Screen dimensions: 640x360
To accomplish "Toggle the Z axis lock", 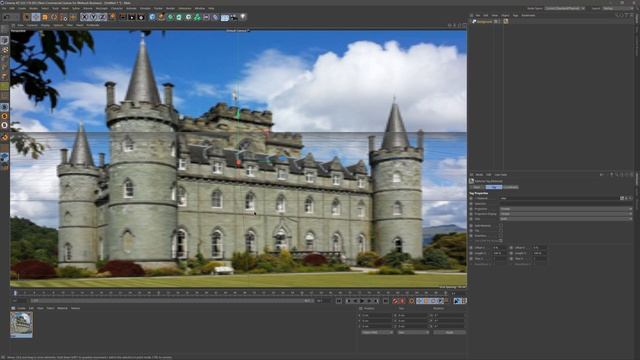I will [102, 17].
